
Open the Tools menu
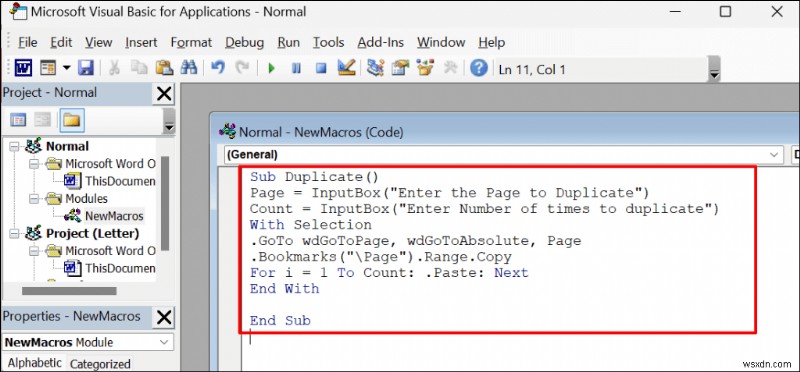click(328, 42)
